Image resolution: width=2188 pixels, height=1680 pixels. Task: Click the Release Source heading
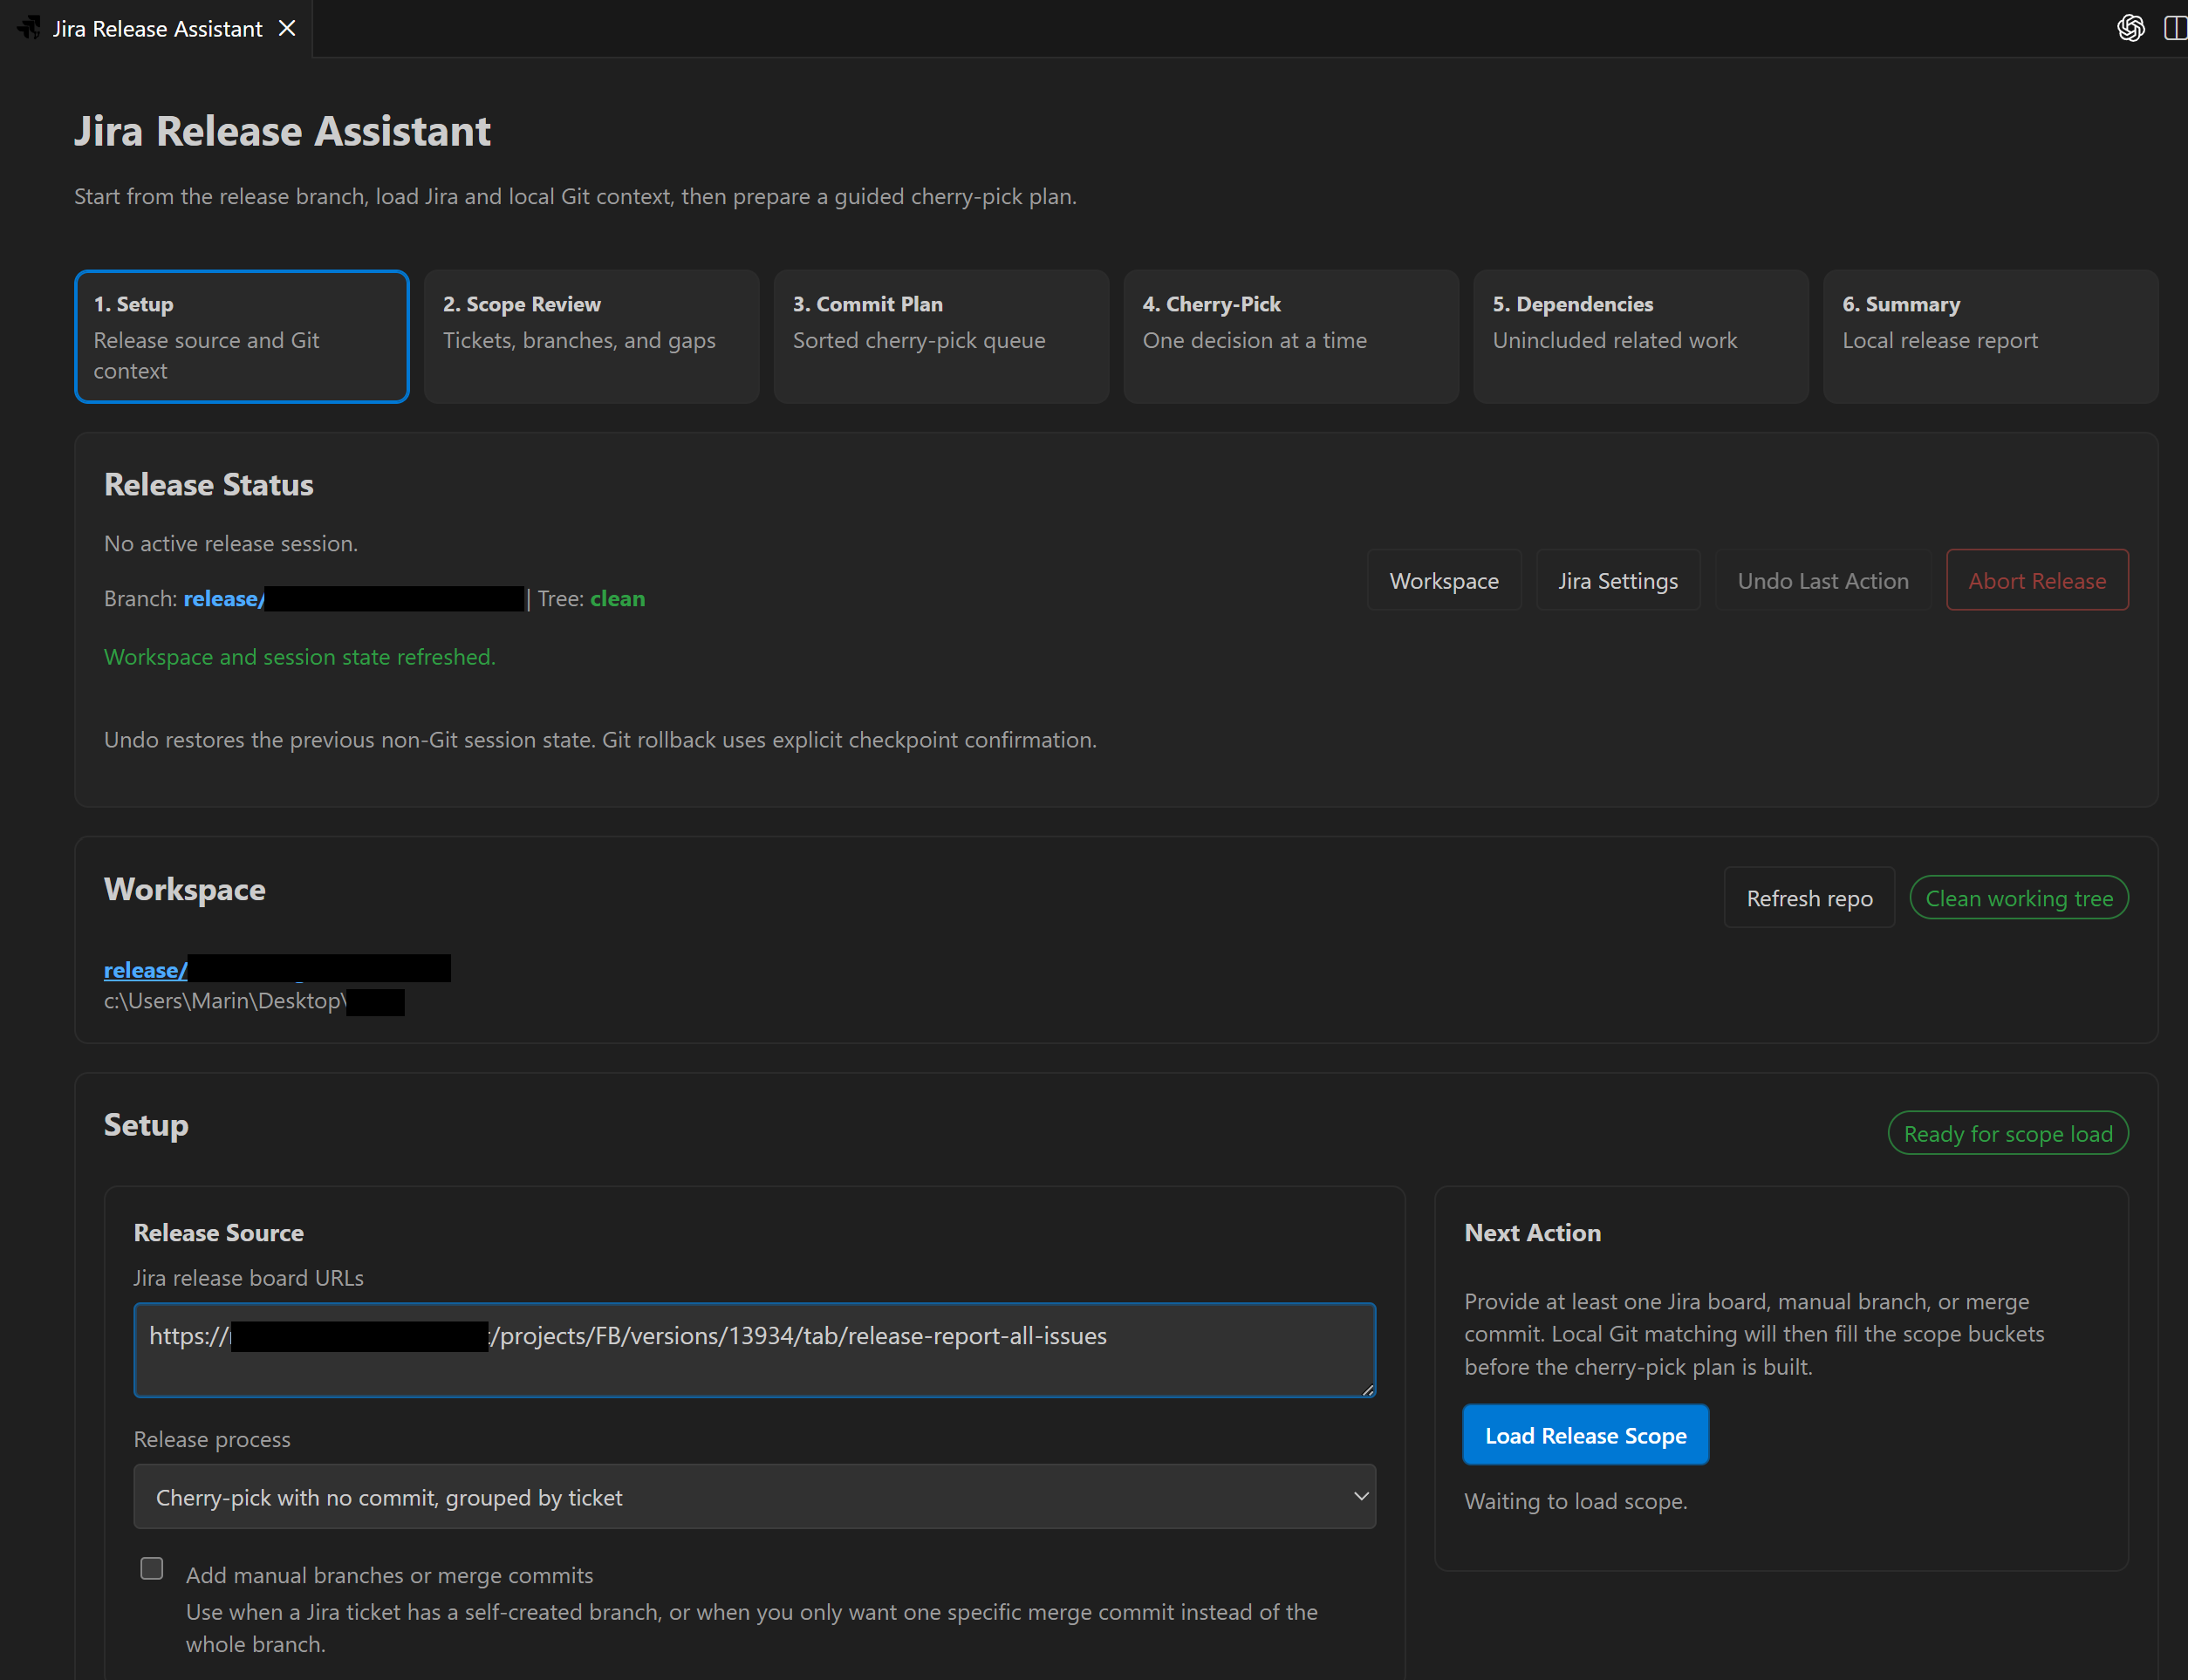click(x=219, y=1233)
